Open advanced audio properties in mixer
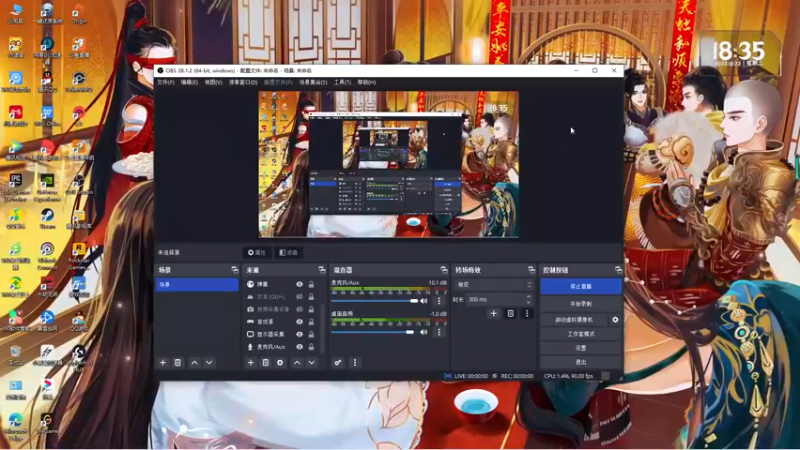The image size is (800, 450). pyautogui.click(x=338, y=363)
